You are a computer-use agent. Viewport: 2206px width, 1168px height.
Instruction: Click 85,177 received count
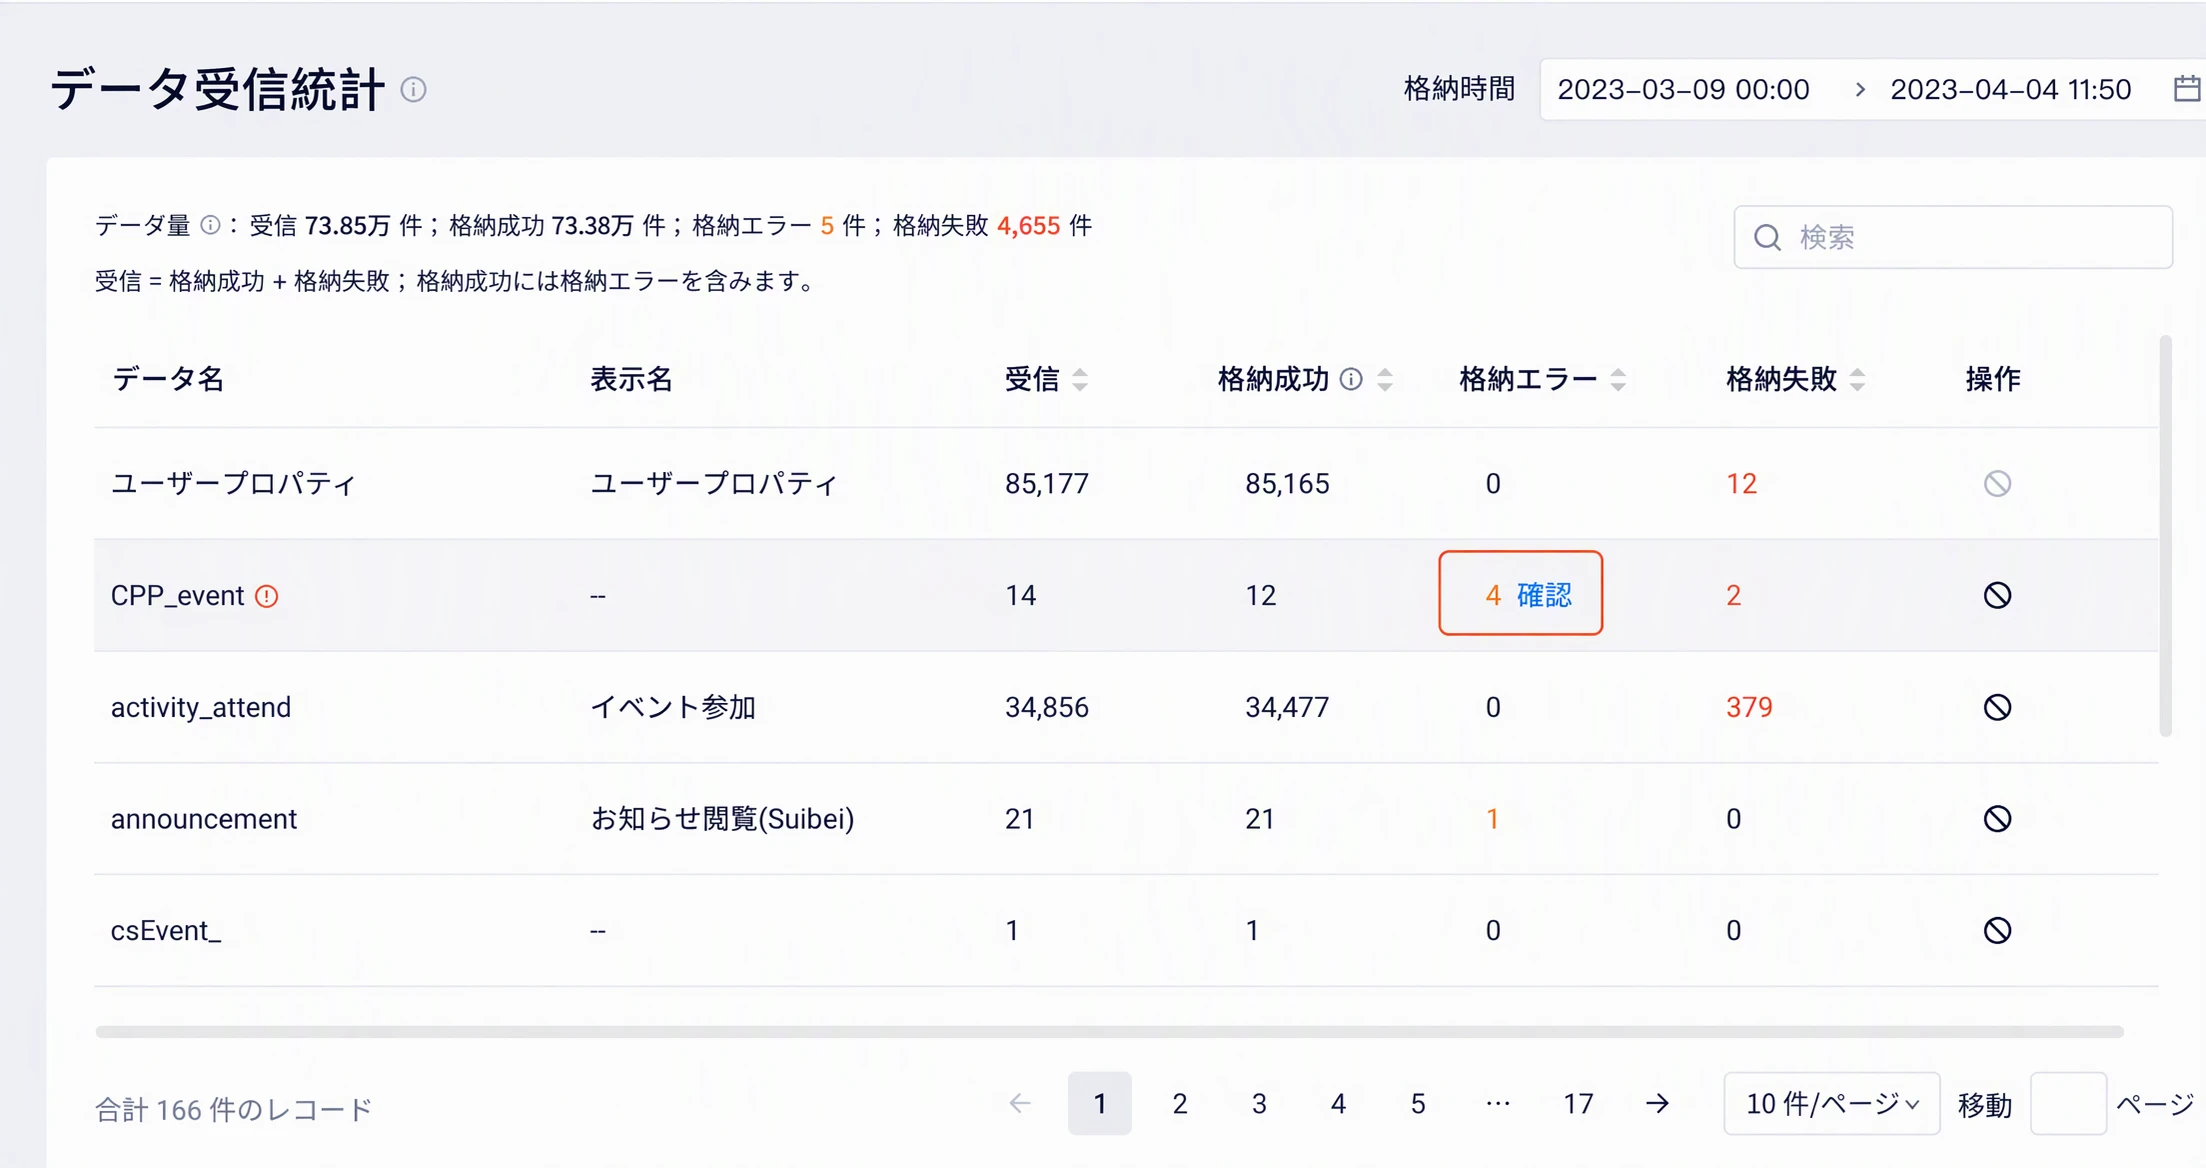click(x=1047, y=484)
